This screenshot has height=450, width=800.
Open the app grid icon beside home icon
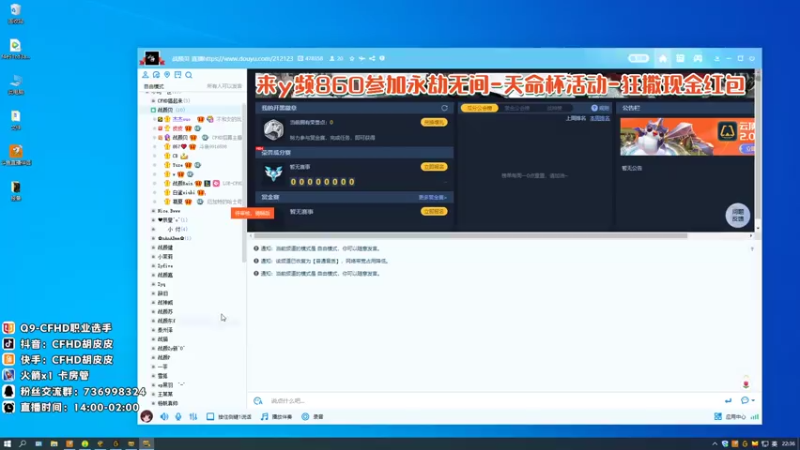point(680,59)
